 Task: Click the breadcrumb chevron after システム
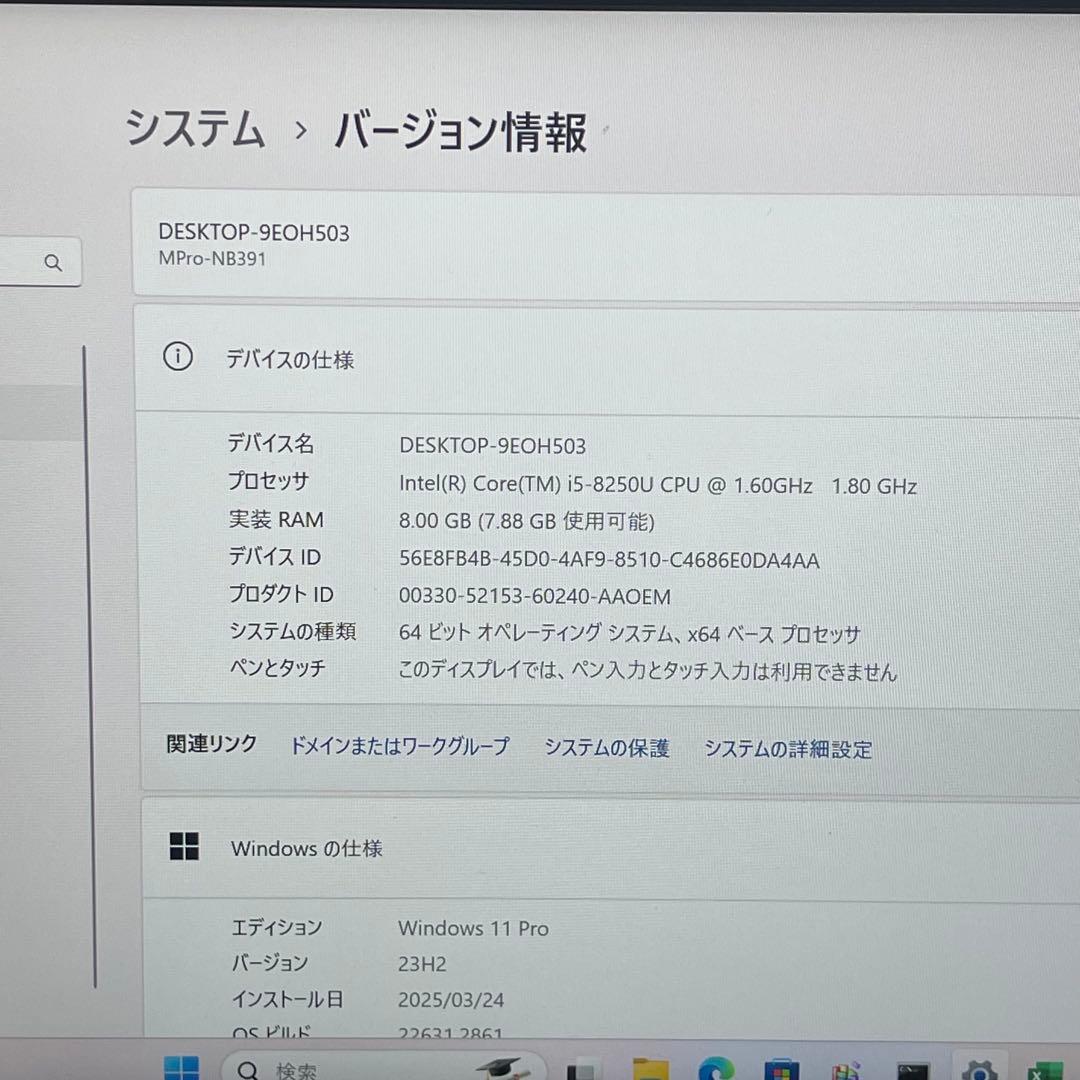click(x=300, y=129)
